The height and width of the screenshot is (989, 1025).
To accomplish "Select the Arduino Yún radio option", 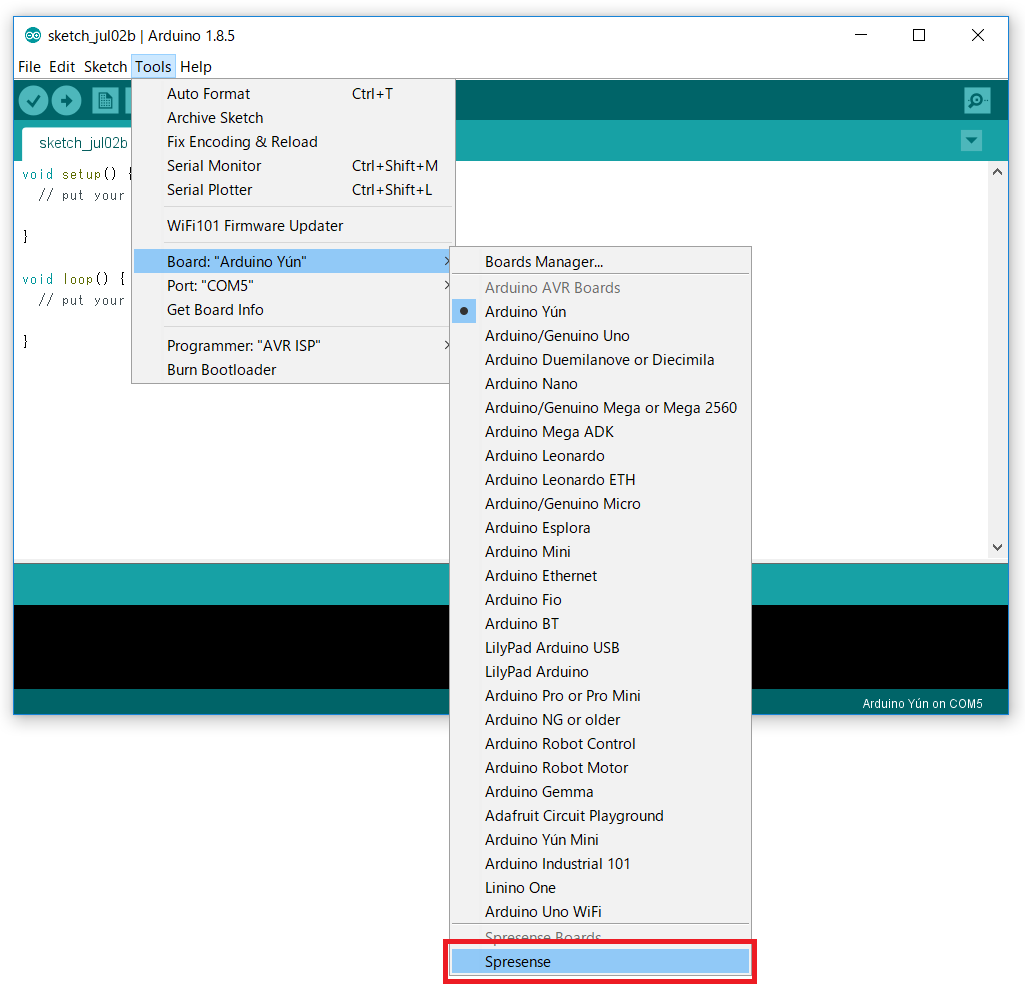I will point(525,312).
